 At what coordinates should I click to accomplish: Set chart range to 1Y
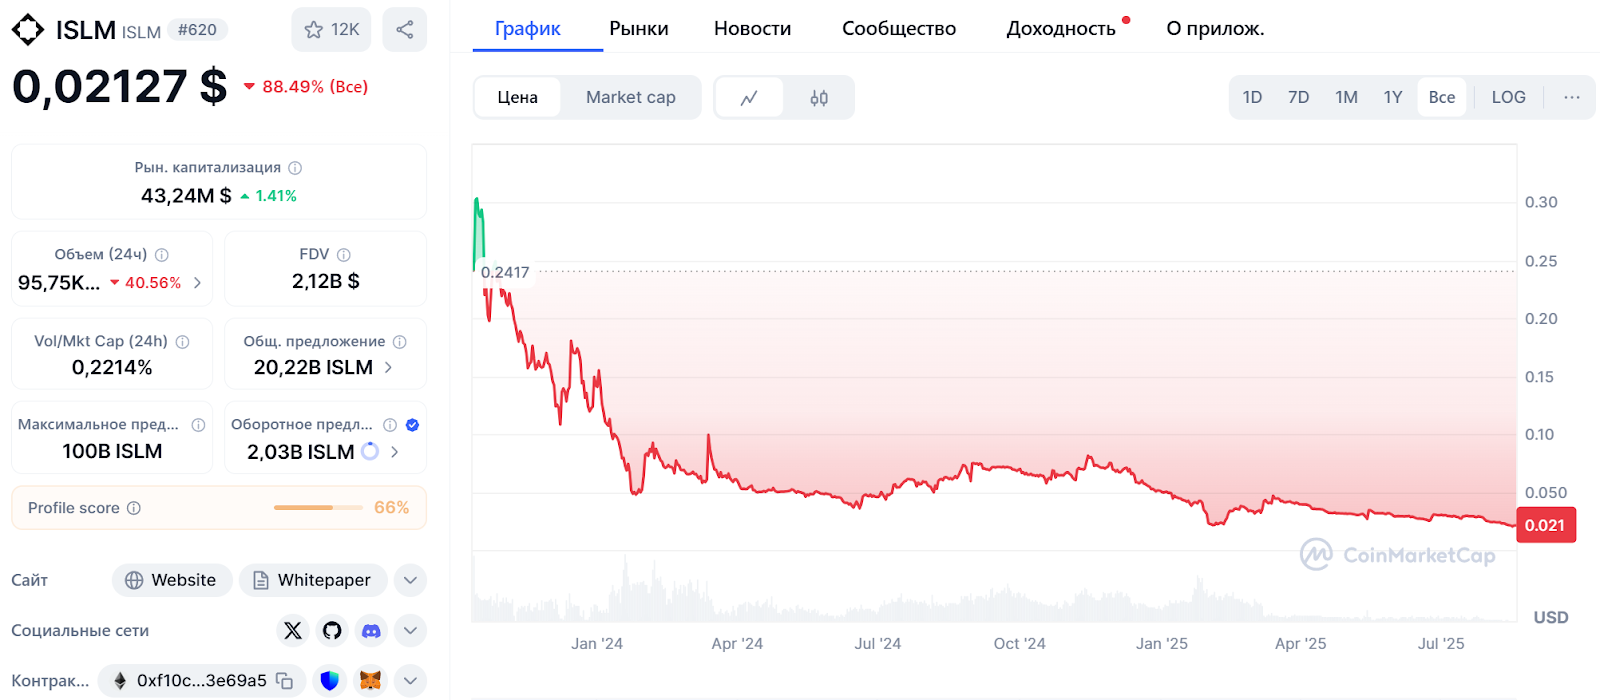click(1393, 97)
